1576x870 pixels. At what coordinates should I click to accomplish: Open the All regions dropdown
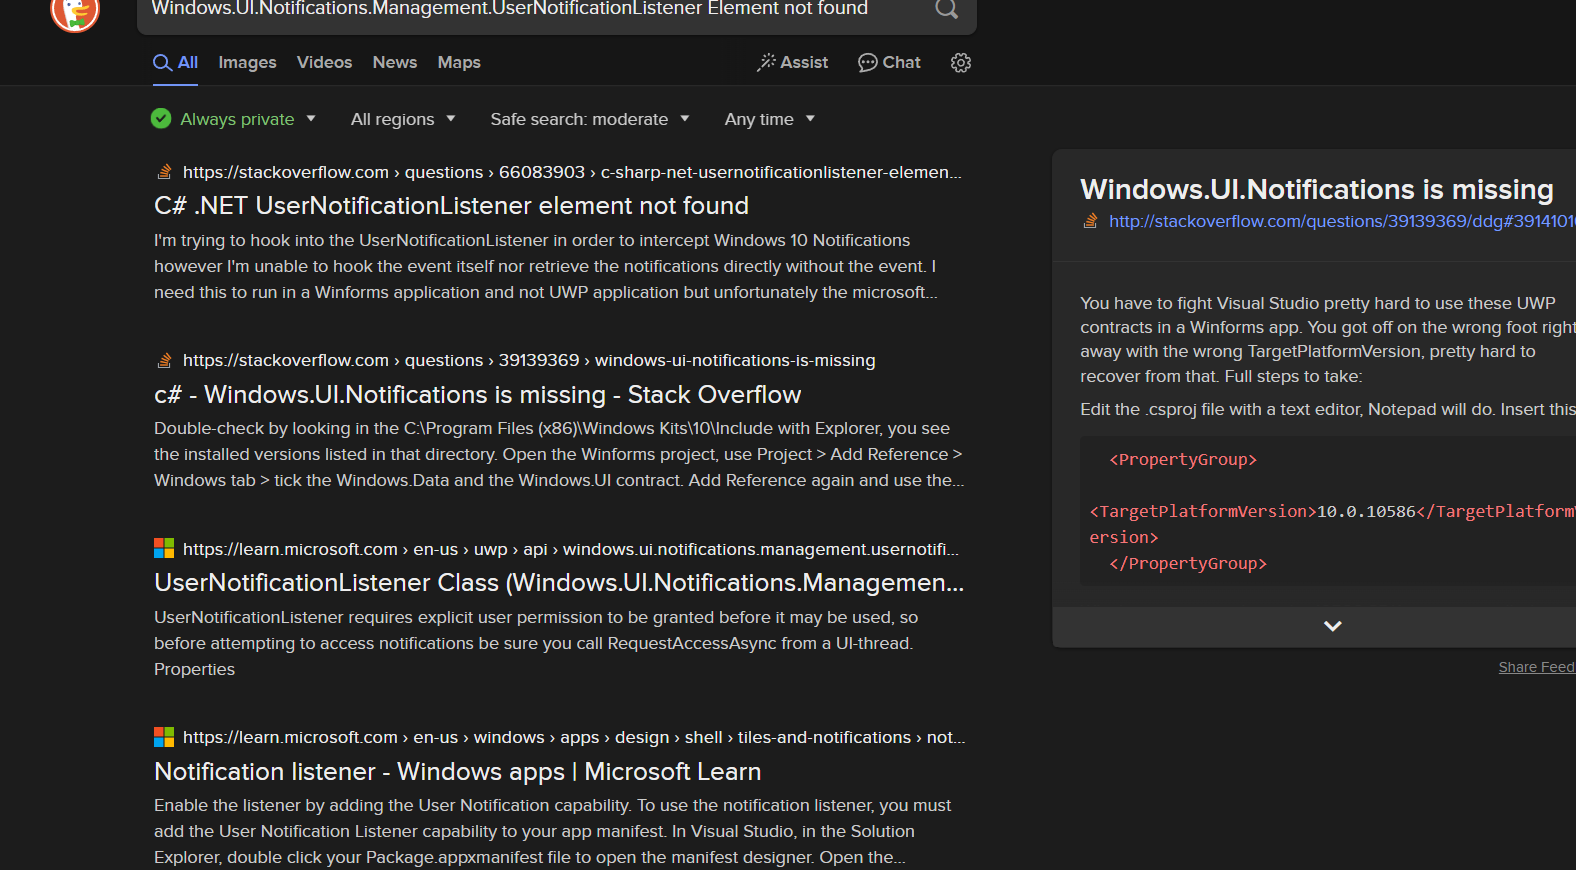(403, 119)
